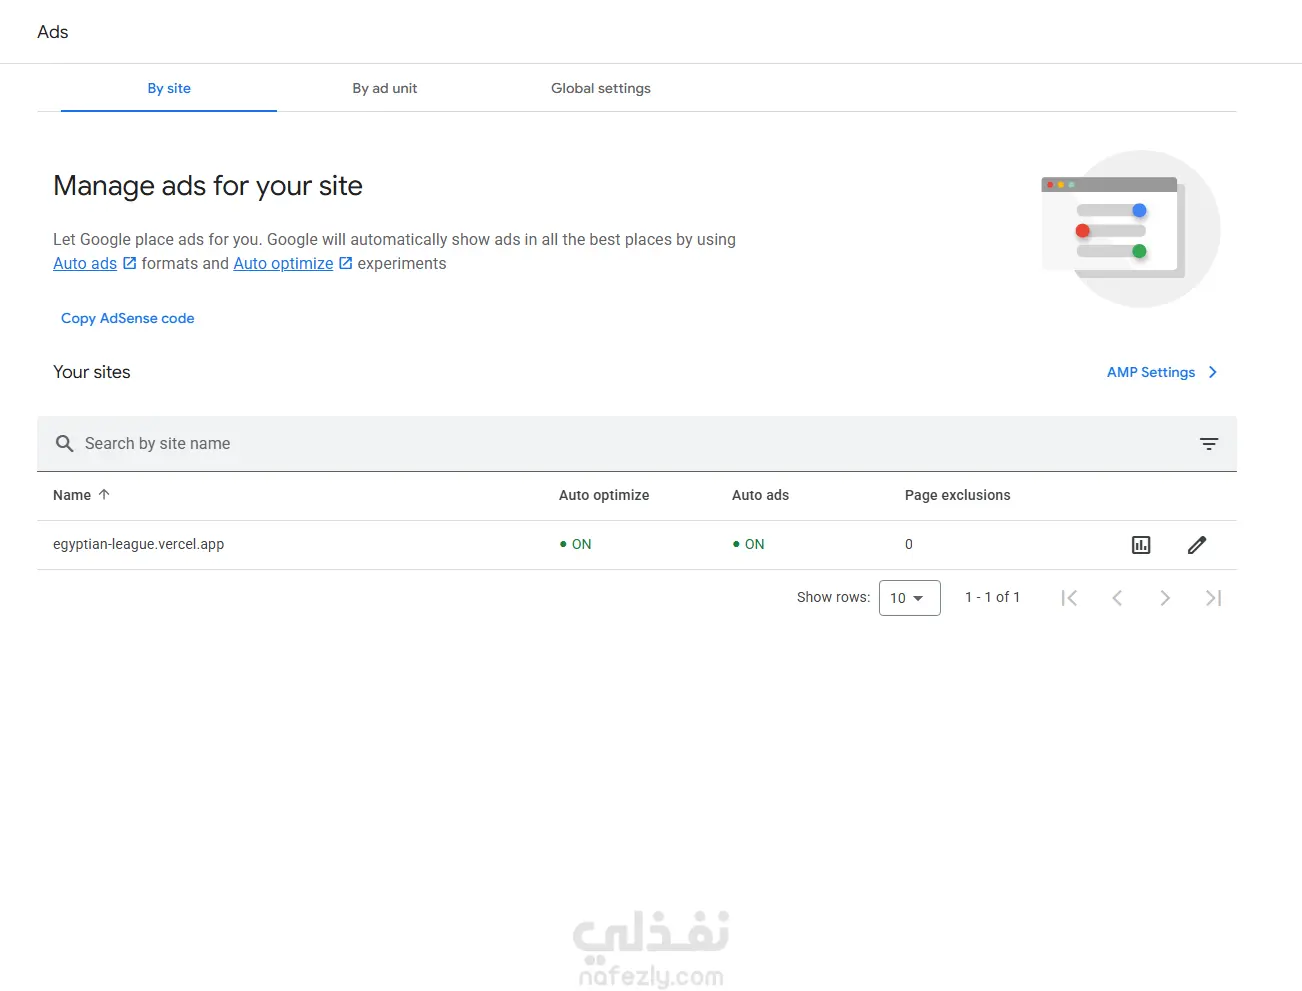Viewport: 1302px width, 991px height.
Task: Go to the first page arrow
Action: 1069,598
